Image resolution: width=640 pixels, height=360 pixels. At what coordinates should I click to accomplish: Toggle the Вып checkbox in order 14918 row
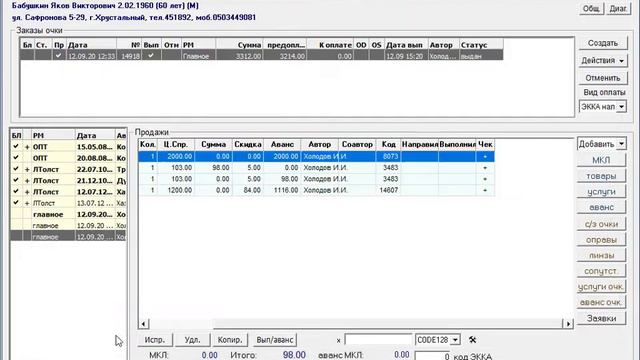[151, 56]
